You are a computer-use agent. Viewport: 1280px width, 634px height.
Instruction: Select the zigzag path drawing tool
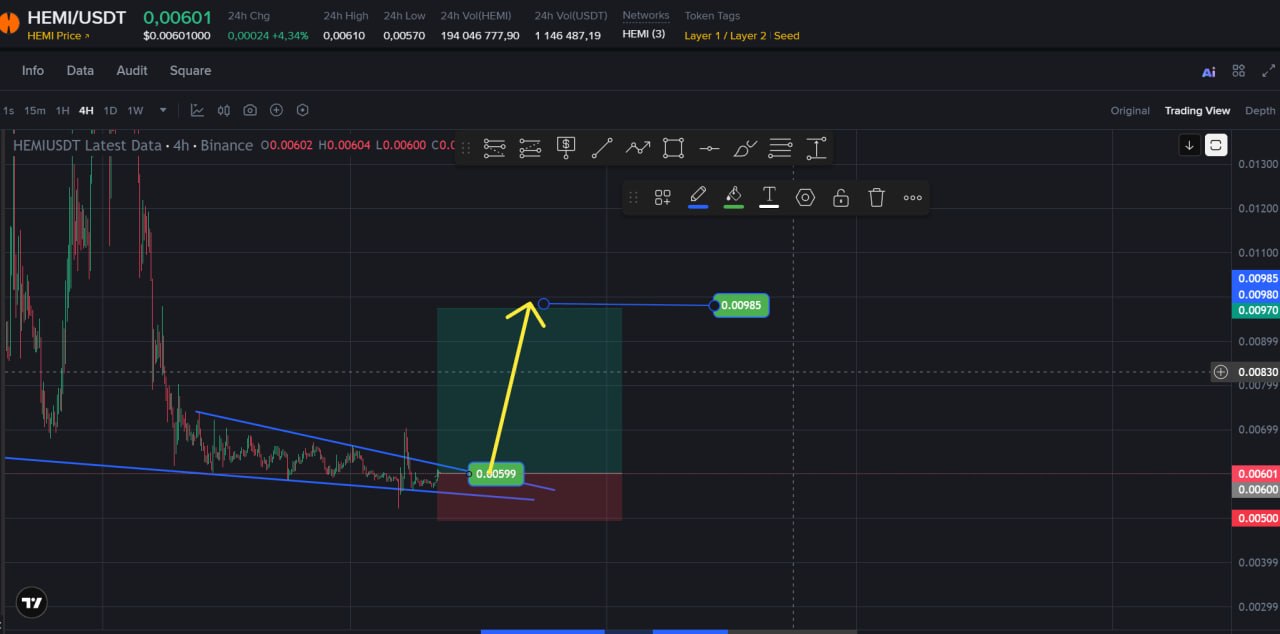(x=638, y=148)
